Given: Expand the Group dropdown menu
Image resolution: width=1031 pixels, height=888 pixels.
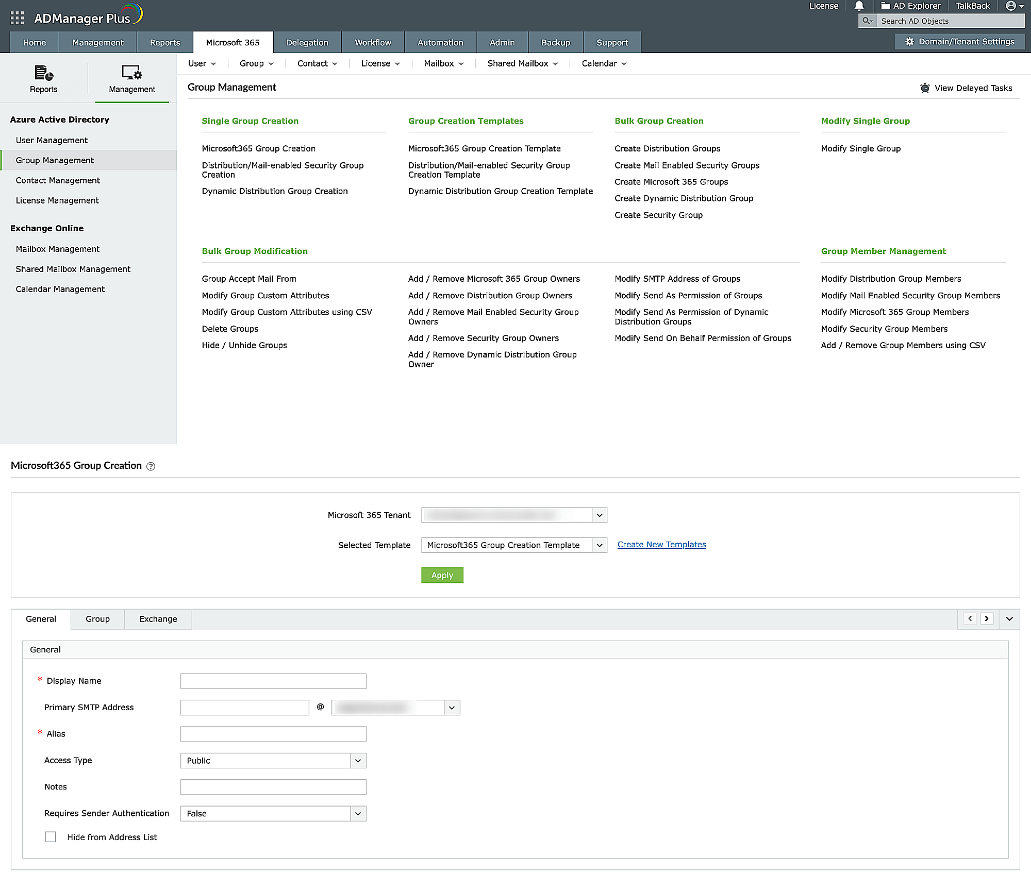Looking at the screenshot, I should pos(256,64).
